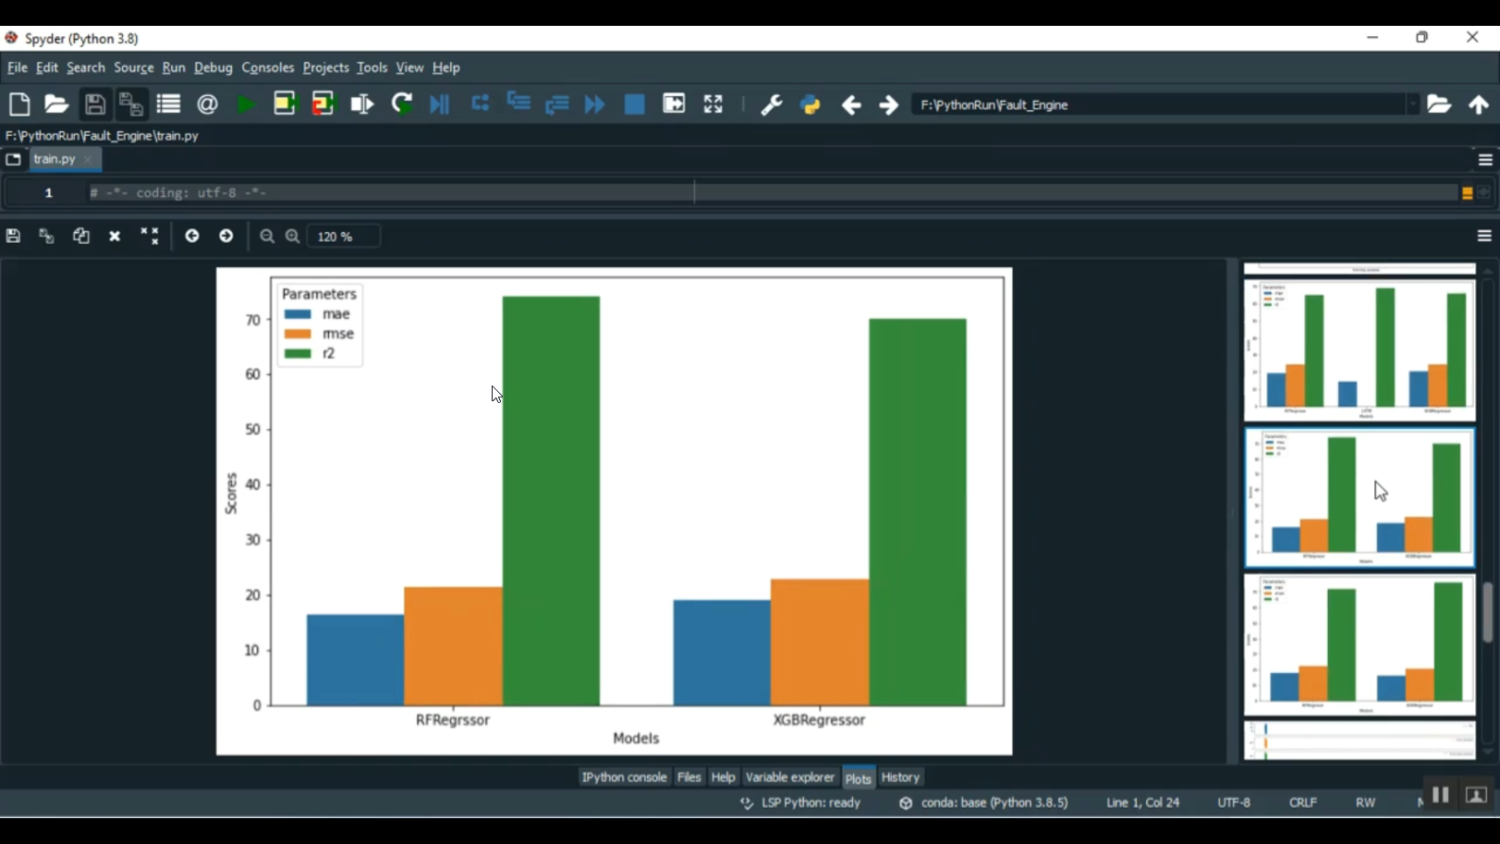Viewport: 1500px width, 844px height.
Task: Open the editor pane options hamburger menu
Action: click(1485, 160)
